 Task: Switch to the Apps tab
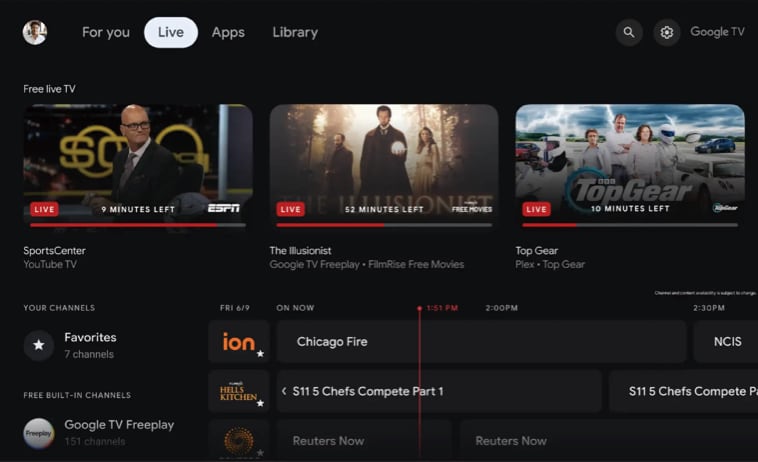click(x=228, y=32)
